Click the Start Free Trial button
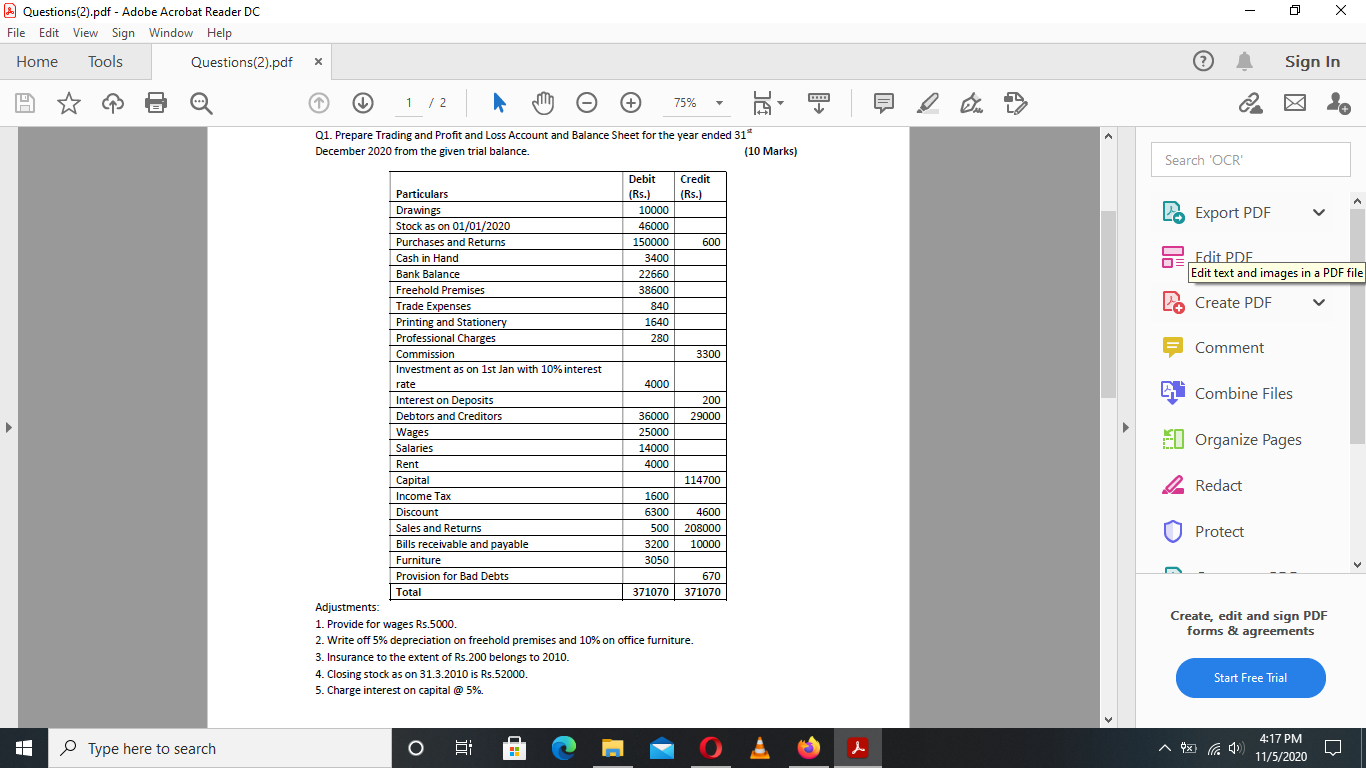 1250,678
